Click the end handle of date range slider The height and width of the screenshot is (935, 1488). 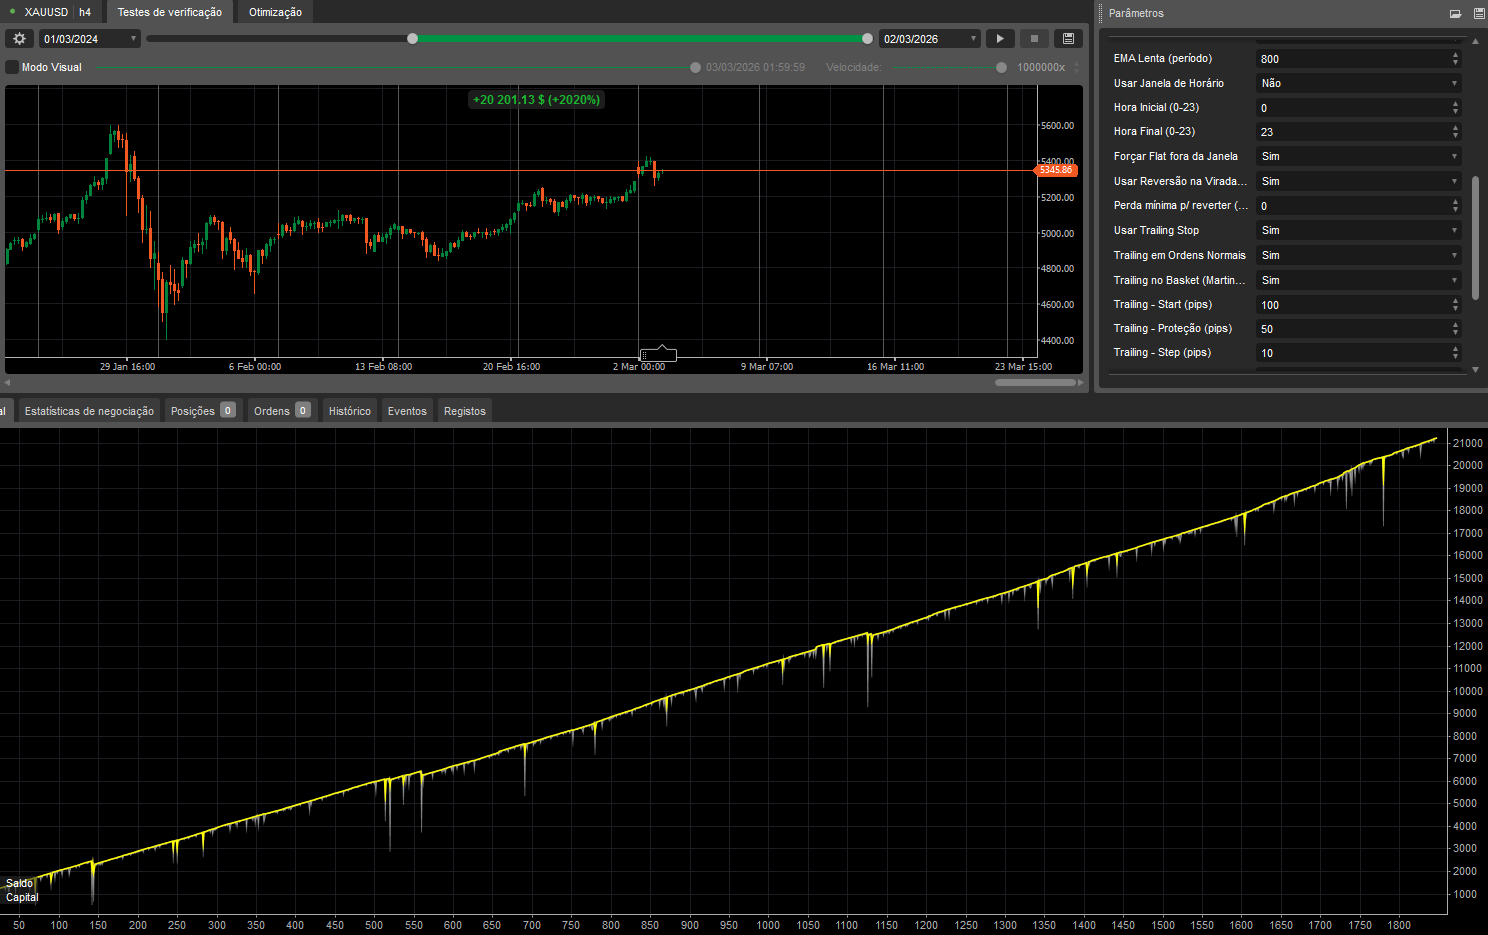[x=867, y=39]
